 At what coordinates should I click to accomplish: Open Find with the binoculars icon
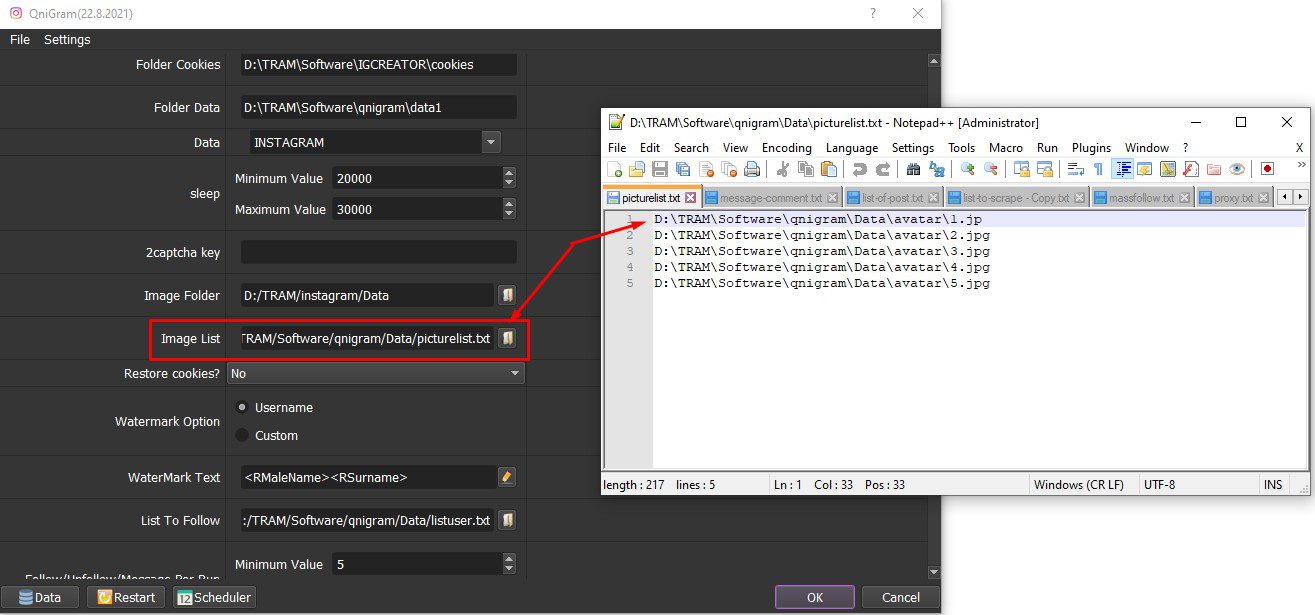[x=913, y=169]
